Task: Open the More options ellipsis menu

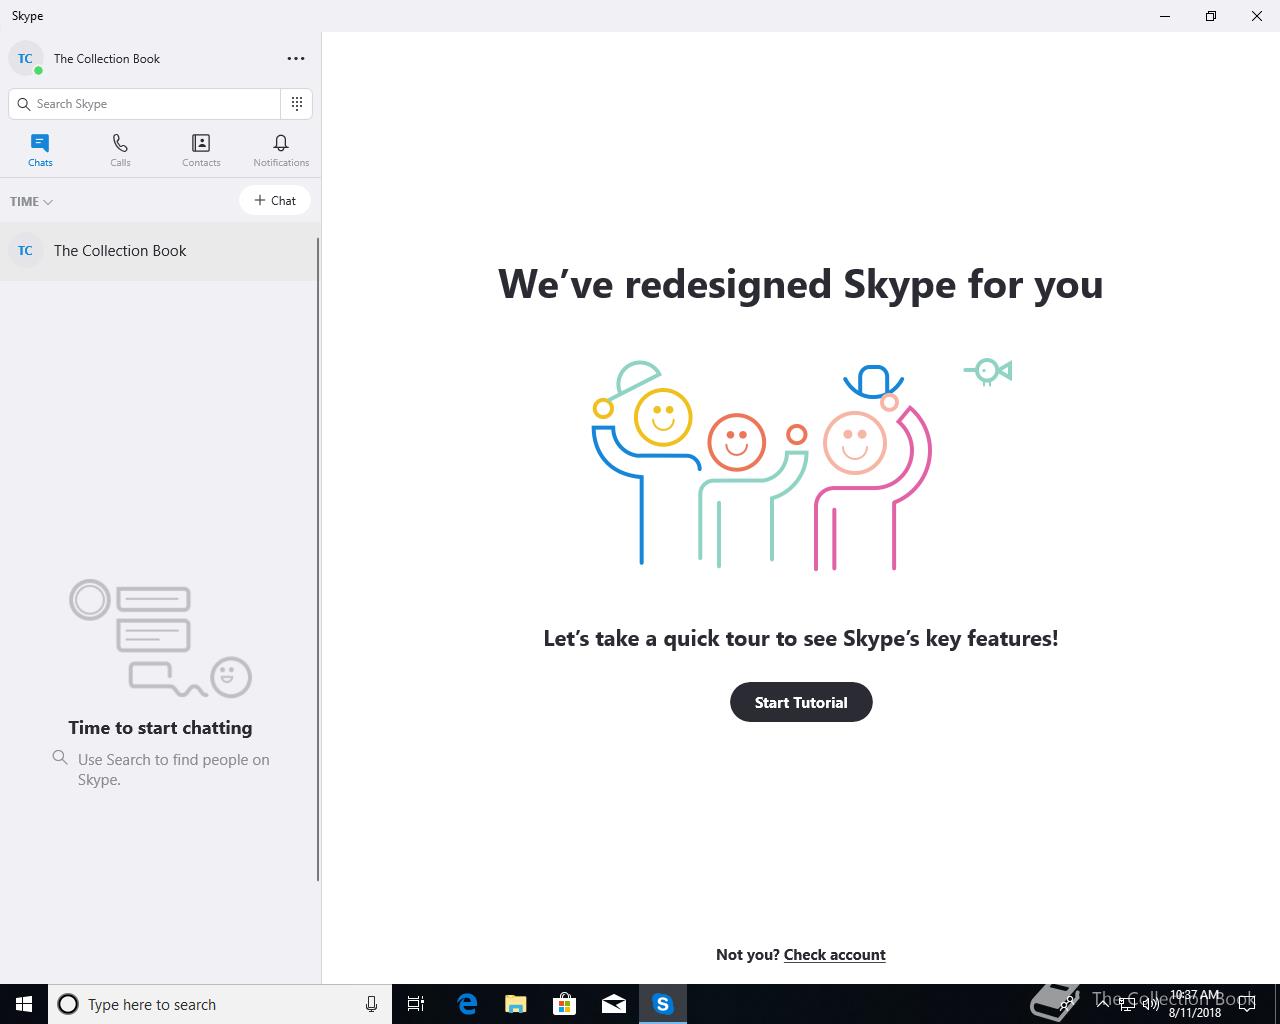Action: point(296,58)
